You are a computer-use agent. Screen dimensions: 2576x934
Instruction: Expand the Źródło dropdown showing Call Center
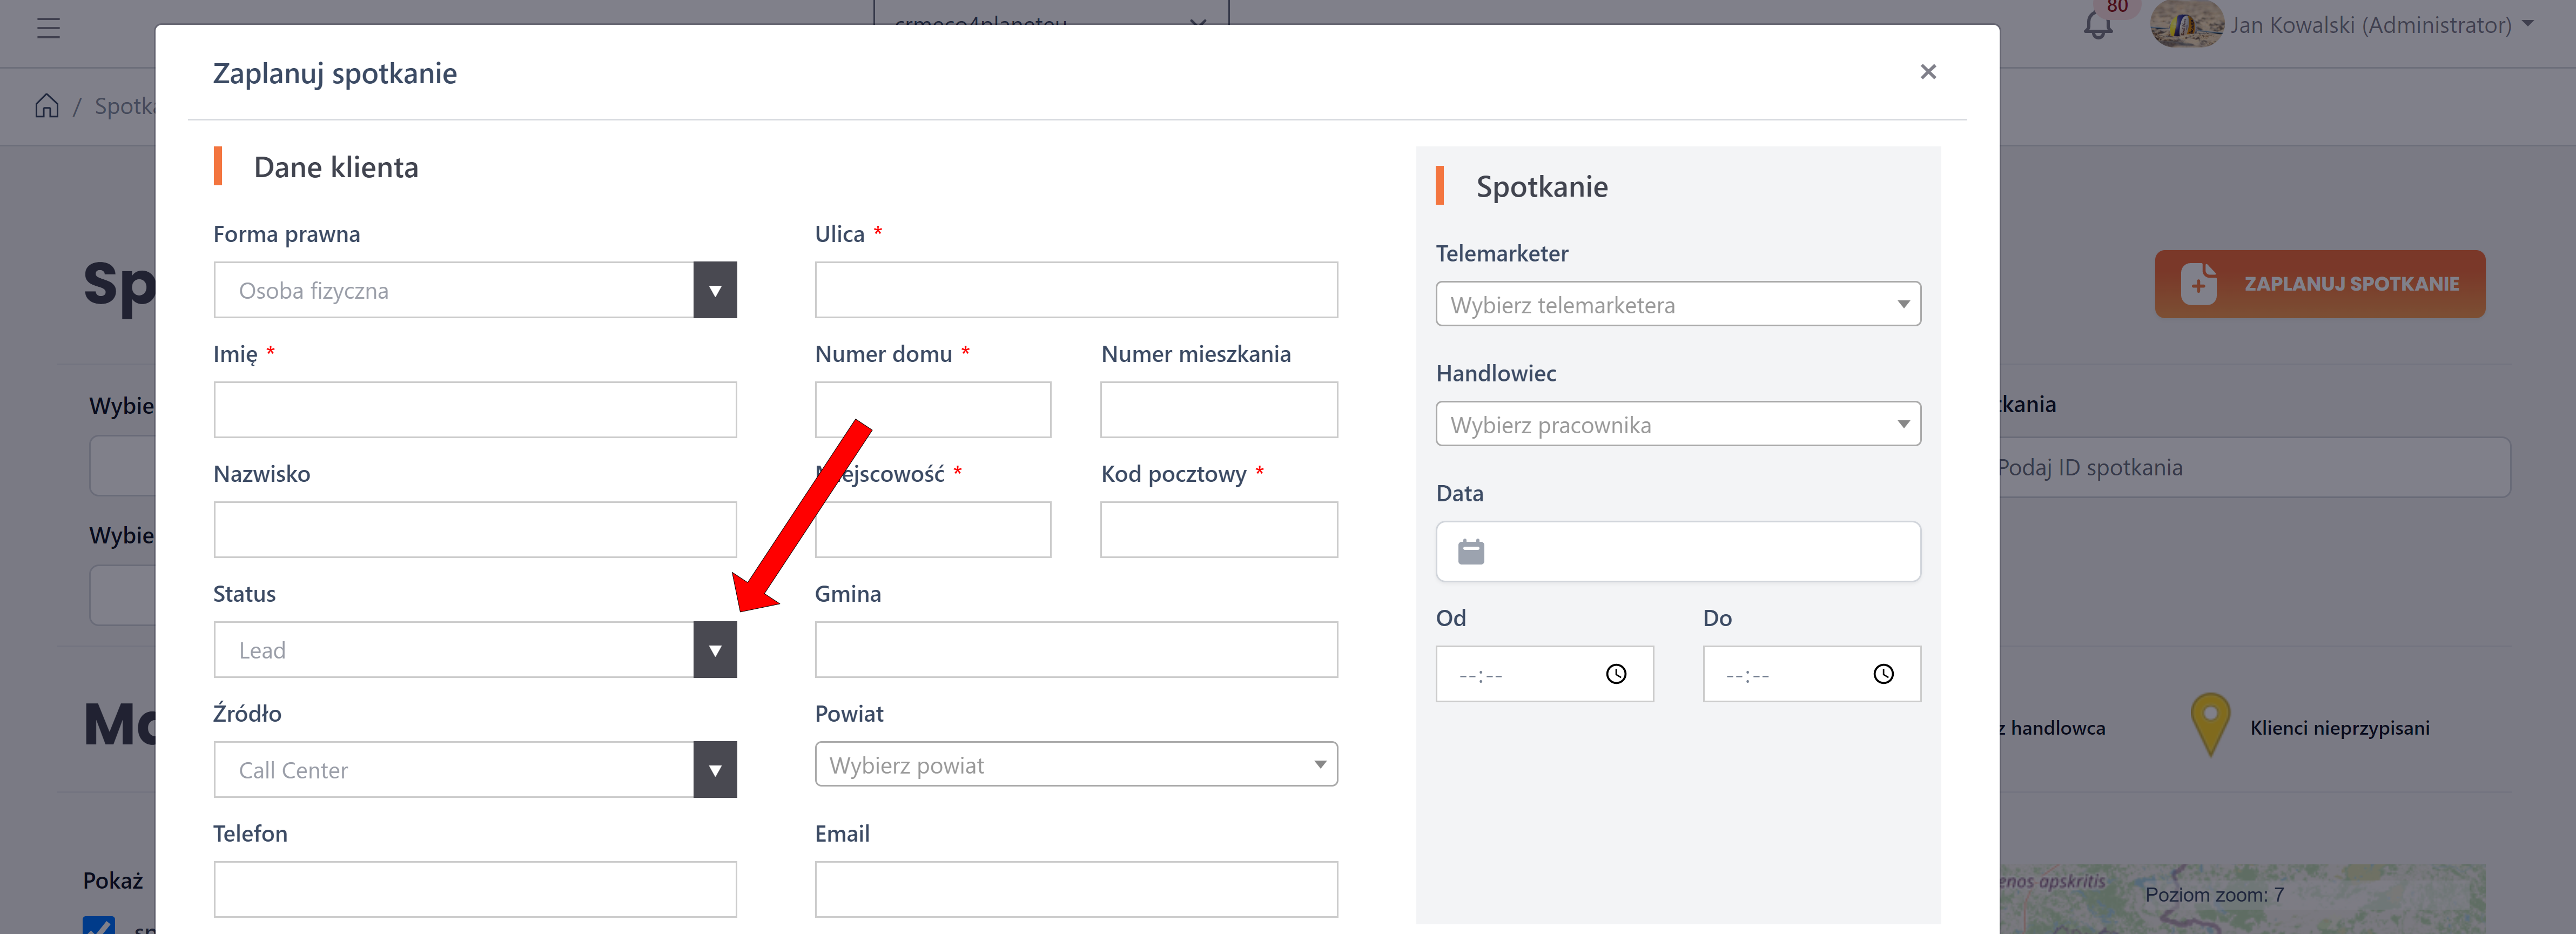[x=714, y=770]
